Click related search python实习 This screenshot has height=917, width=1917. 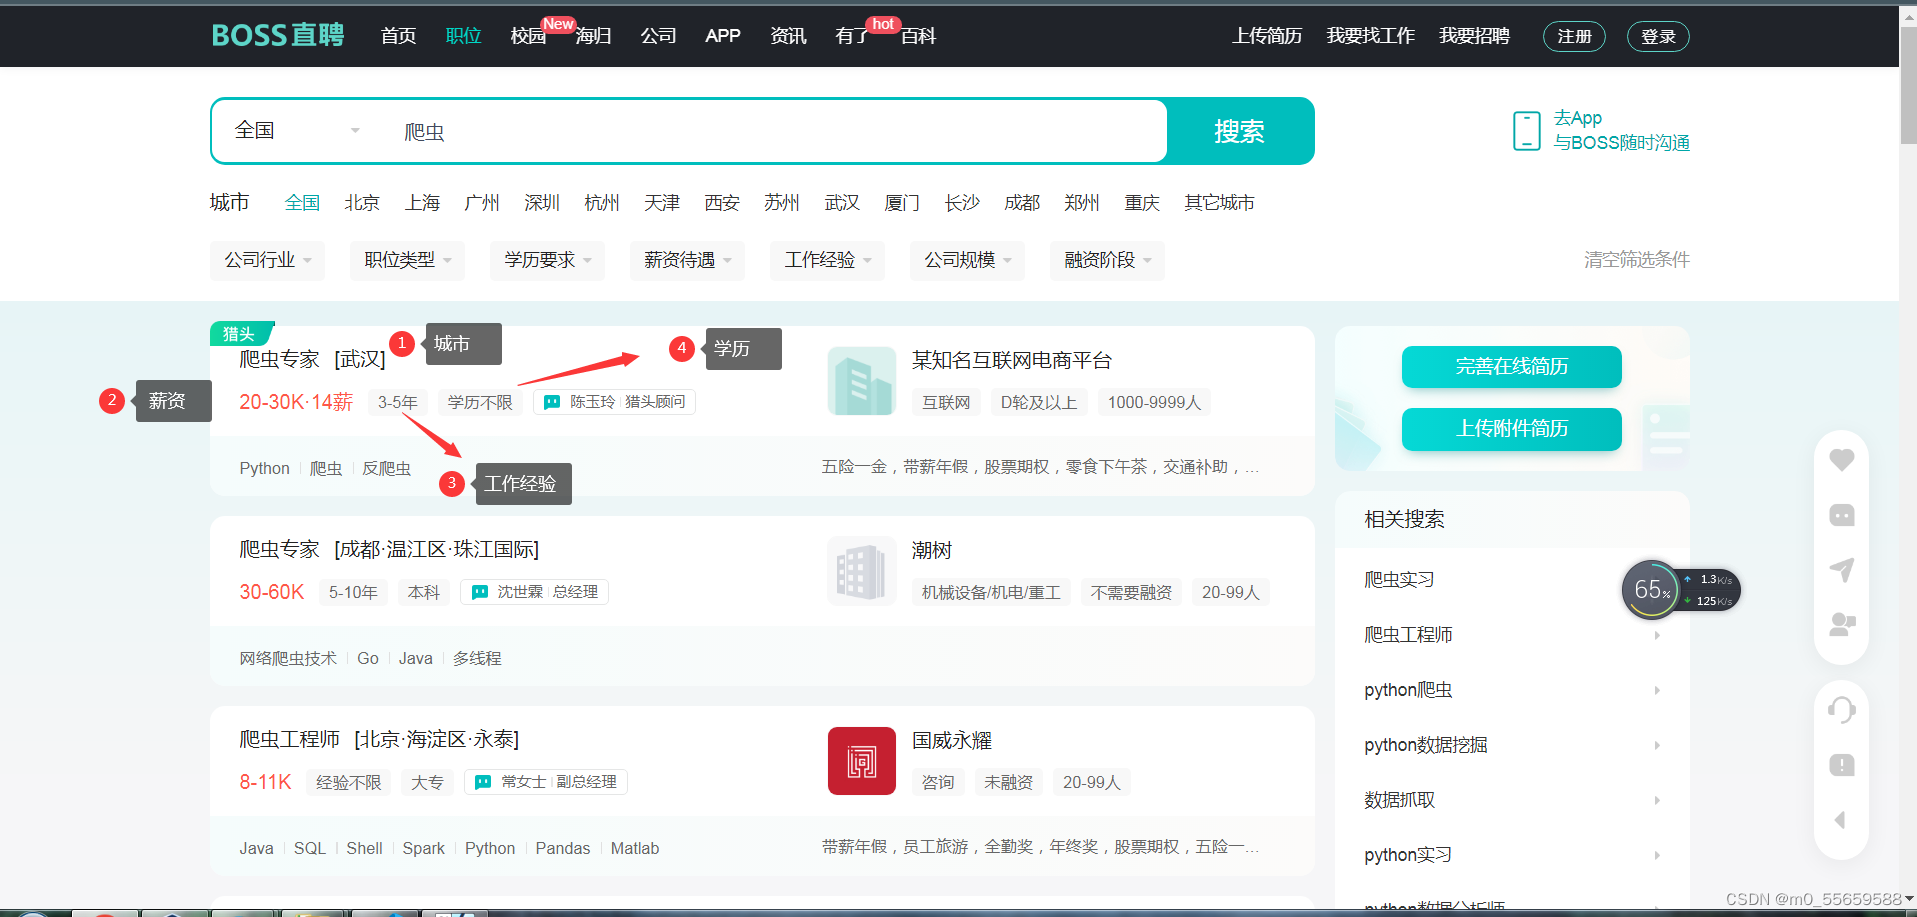coord(1408,855)
